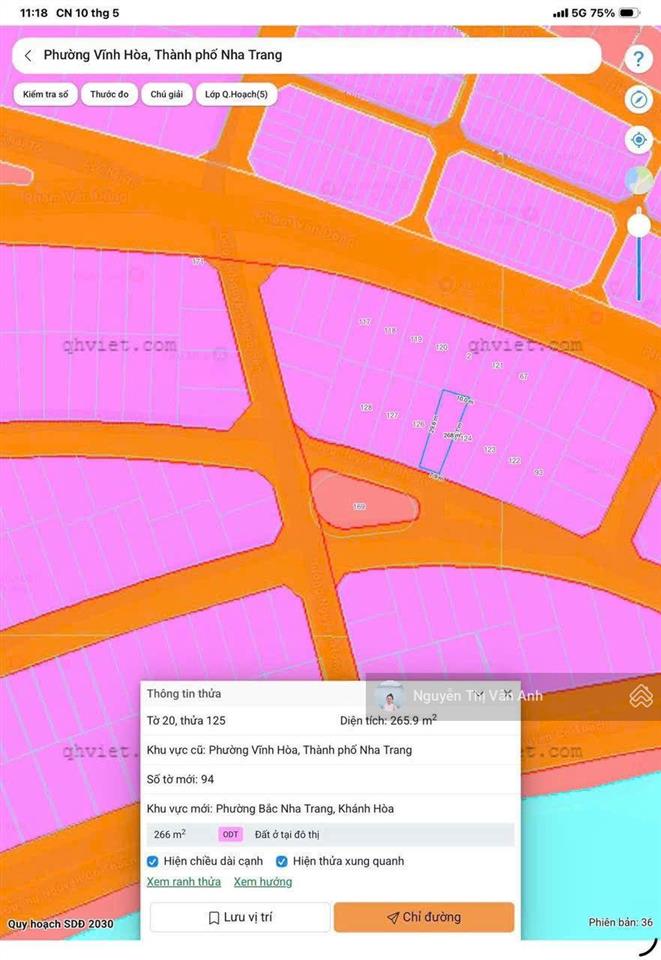The image size is (661, 960).
Task: Tap the compass orientation icon
Action: point(638,99)
